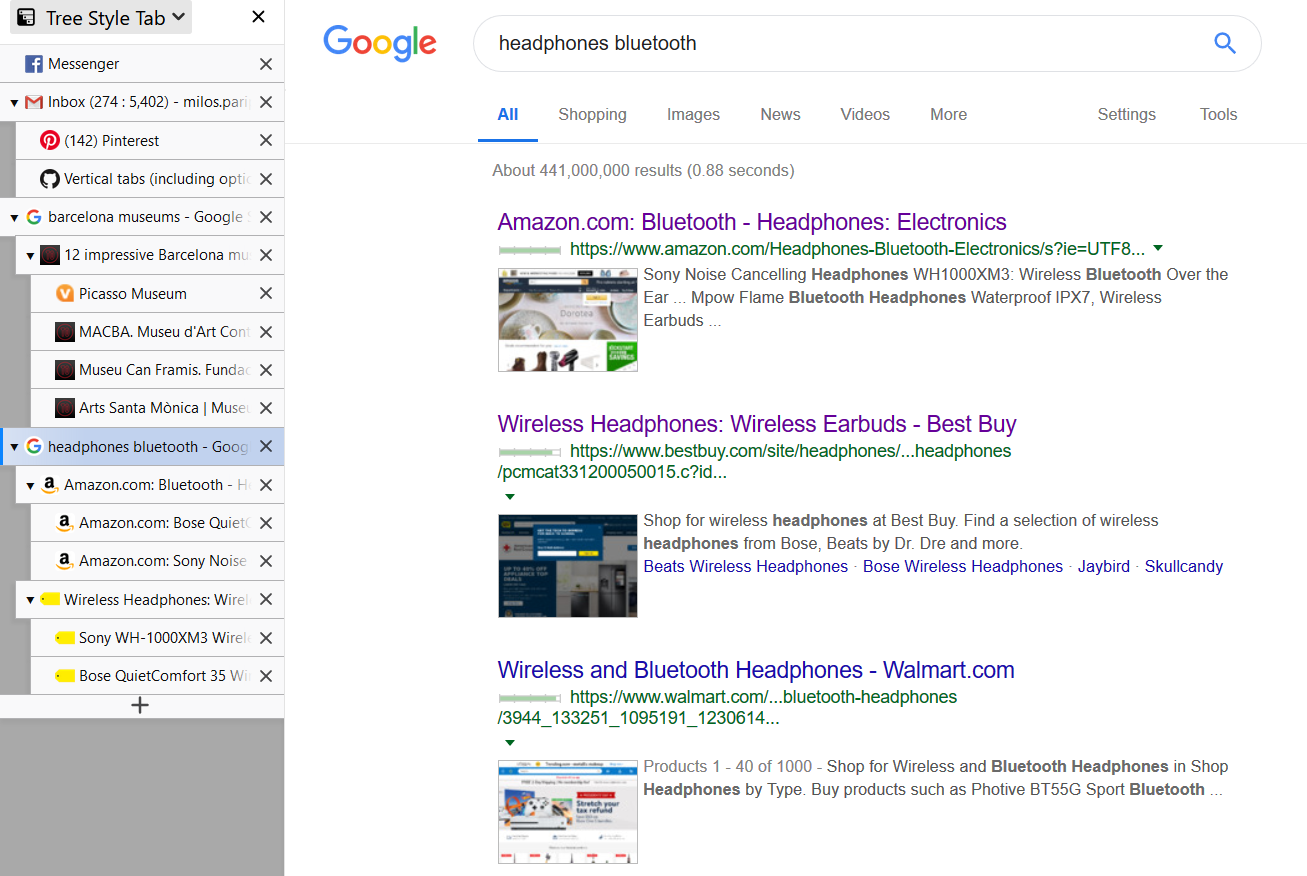Screen dimensions: 1307x876
Task: Open the All search results tab
Action: (508, 114)
